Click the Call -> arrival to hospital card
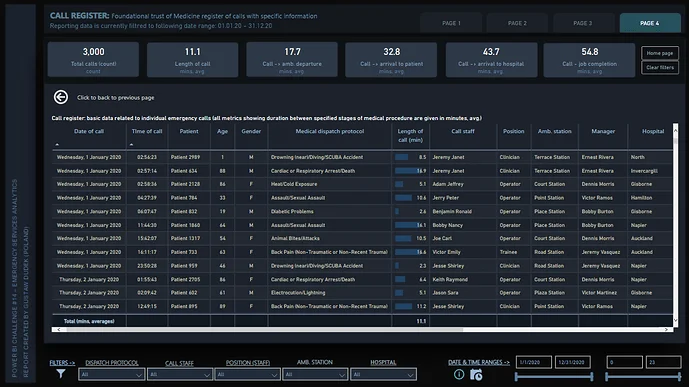Viewport: 689px width, 387px height. pos(491,59)
